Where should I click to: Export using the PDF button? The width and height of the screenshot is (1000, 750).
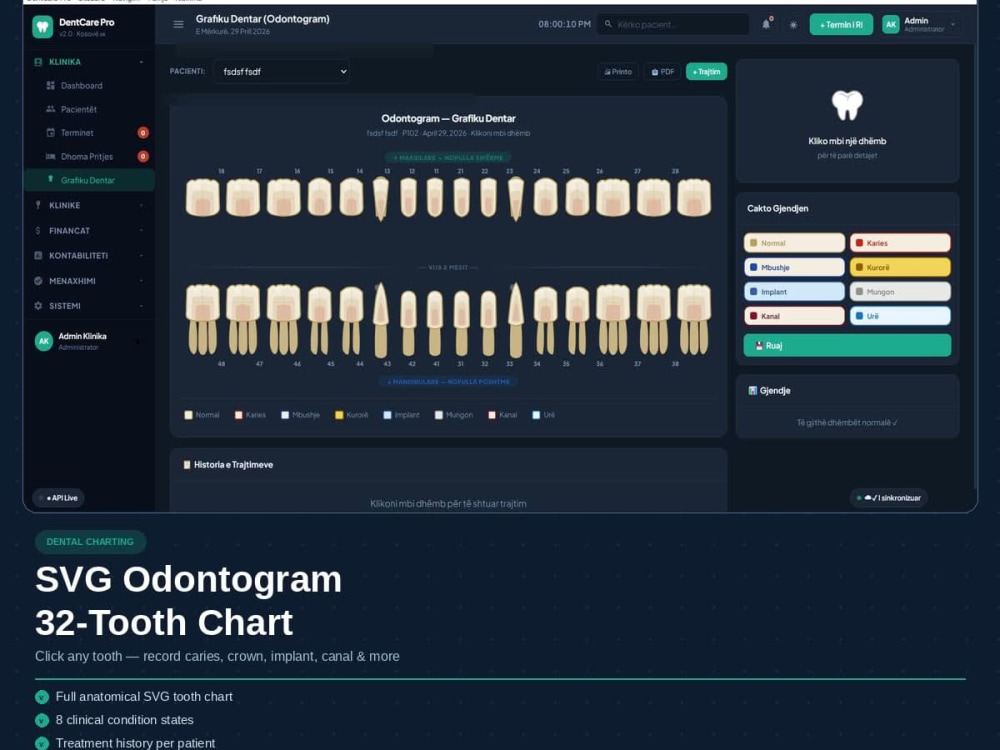(663, 71)
